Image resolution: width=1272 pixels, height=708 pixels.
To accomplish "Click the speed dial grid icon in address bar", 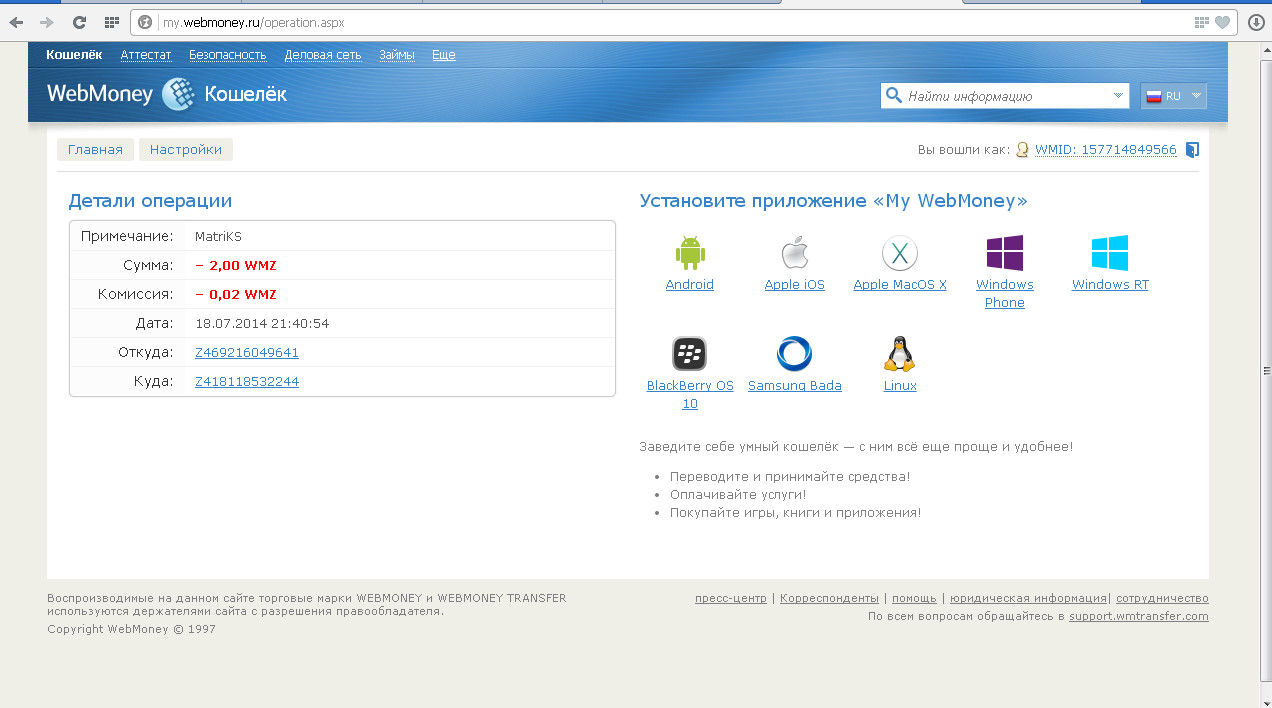I will (1201, 22).
